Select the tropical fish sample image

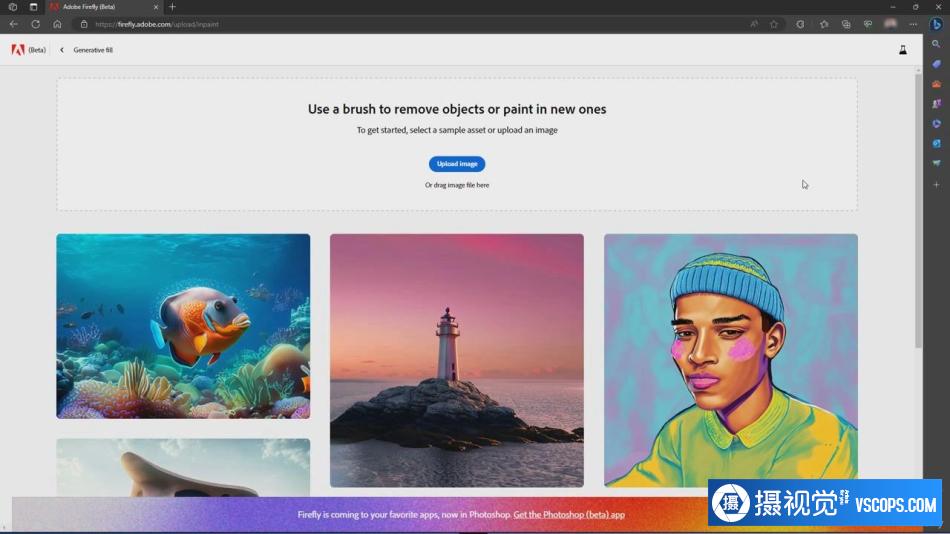(x=183, y=326)
